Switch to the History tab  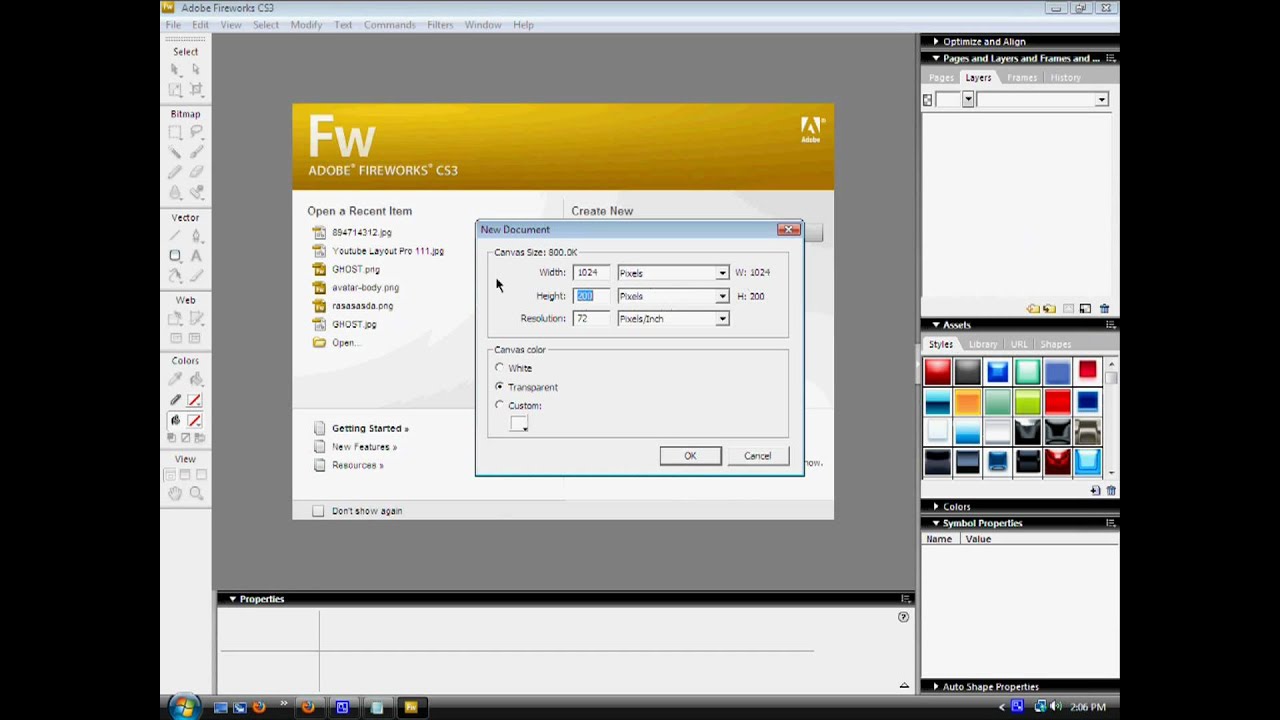point(1065,78)
